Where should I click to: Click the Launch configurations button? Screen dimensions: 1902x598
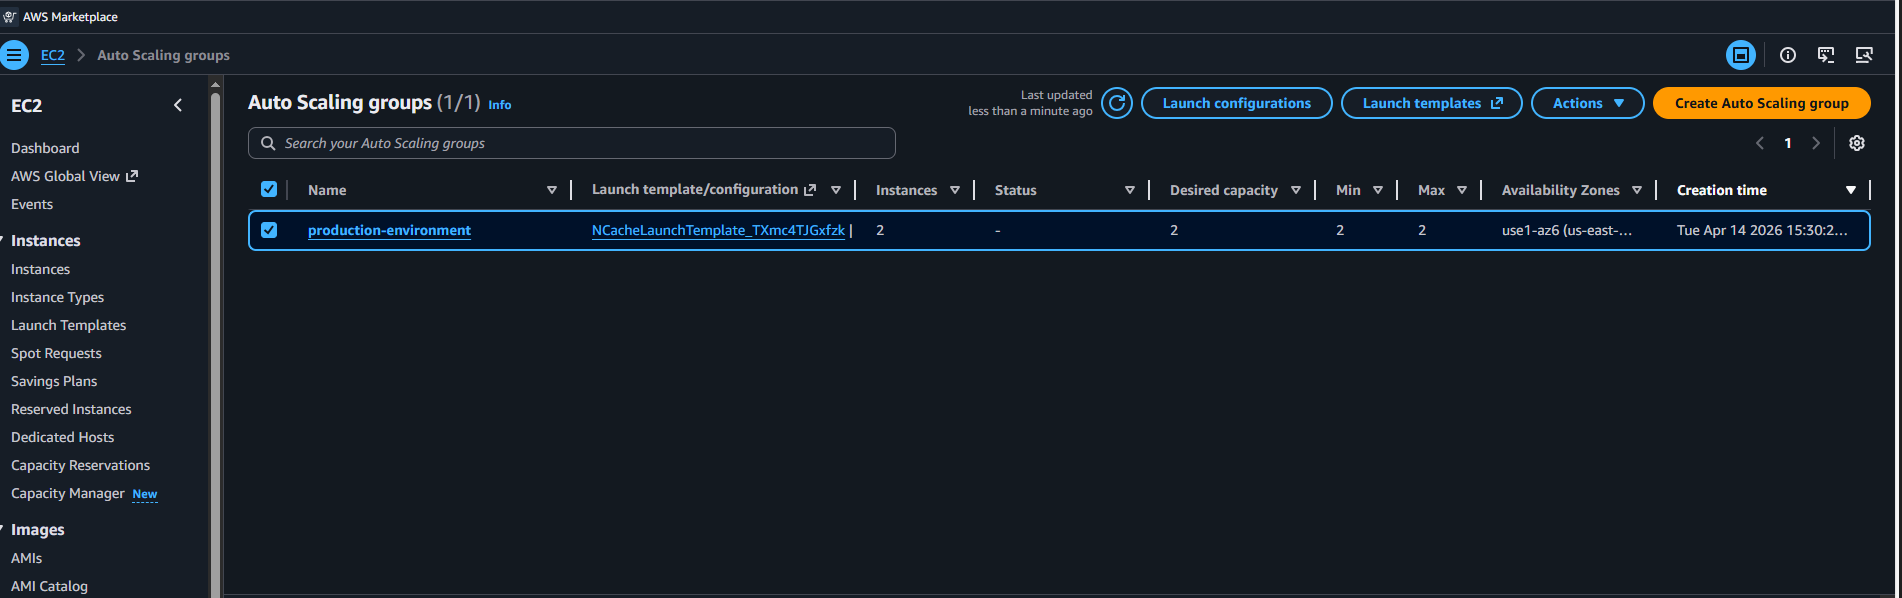(x=1236, y=103)
